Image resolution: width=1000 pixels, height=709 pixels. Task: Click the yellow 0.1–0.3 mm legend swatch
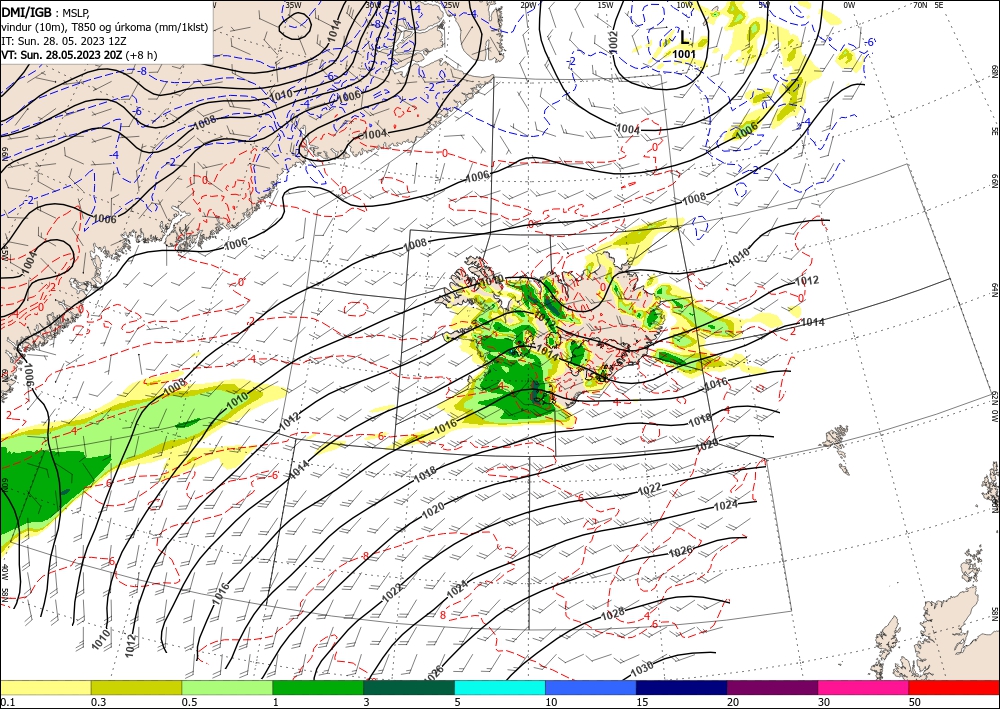click(45, 687)
